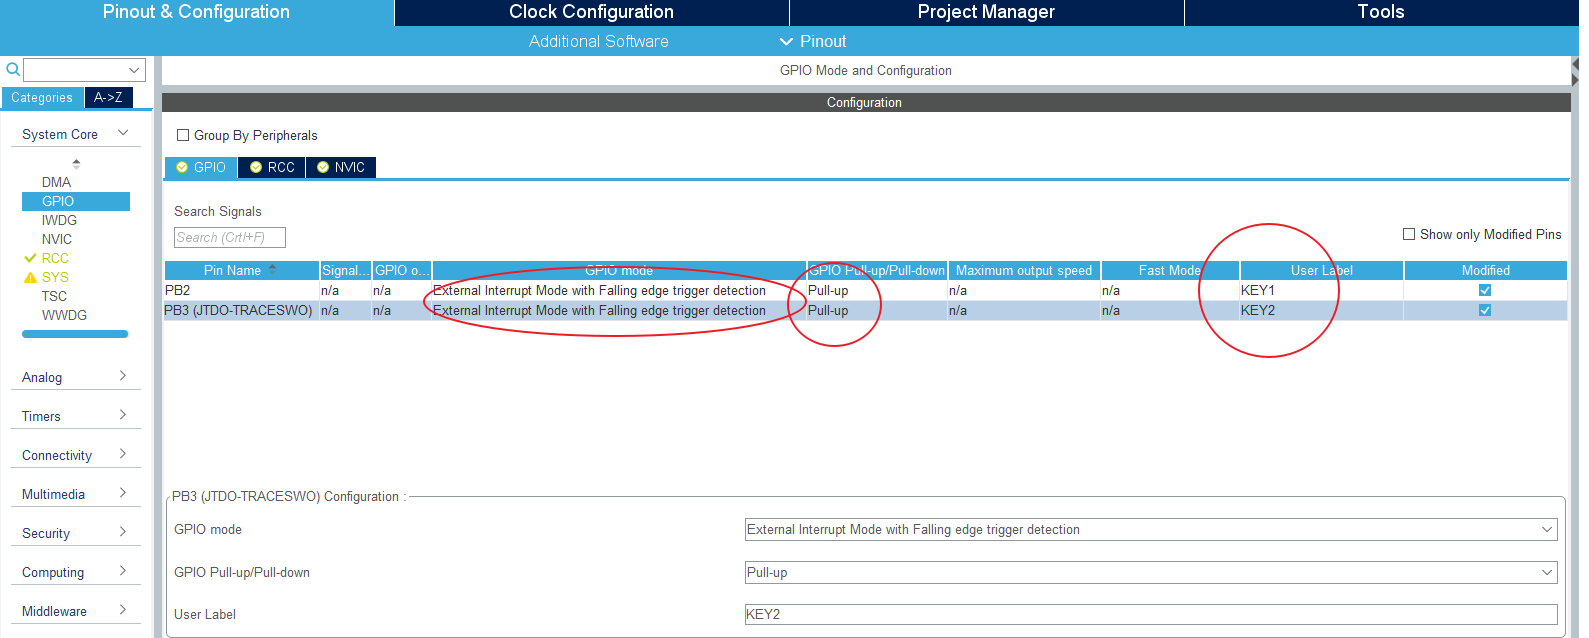Uncheck the Modified checkbox for PB2

1485,290
